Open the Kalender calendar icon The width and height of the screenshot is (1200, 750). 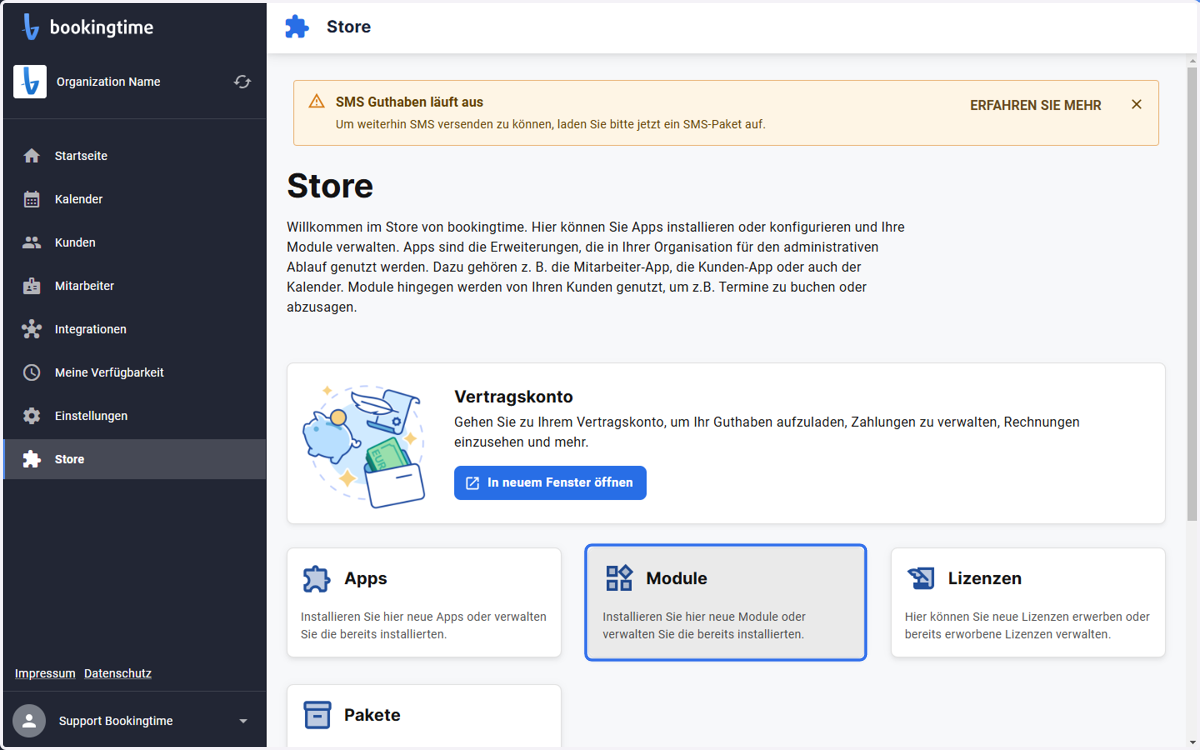pyautogui.click(x=32, y=199)
